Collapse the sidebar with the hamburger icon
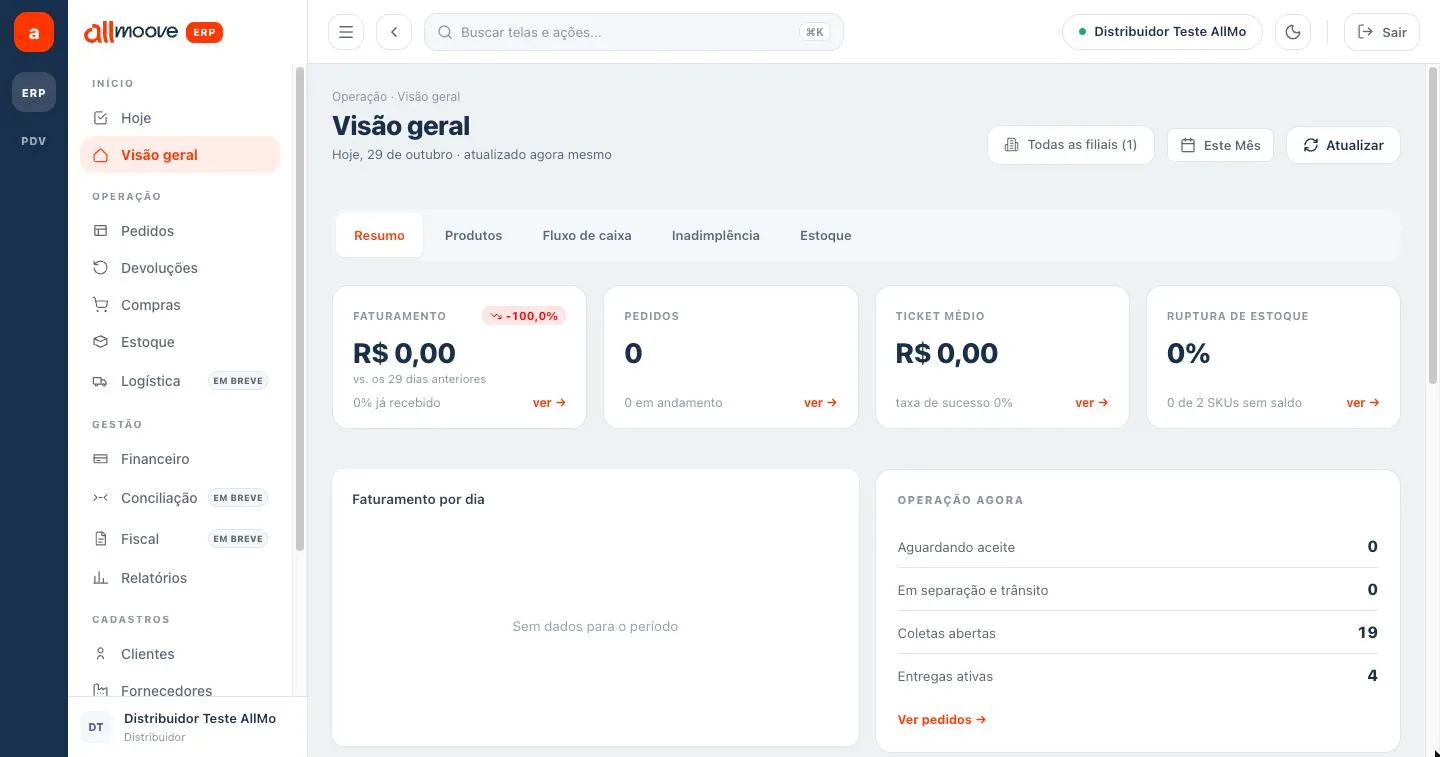This screenshot has height=757, width=1440. click(346, 32)
